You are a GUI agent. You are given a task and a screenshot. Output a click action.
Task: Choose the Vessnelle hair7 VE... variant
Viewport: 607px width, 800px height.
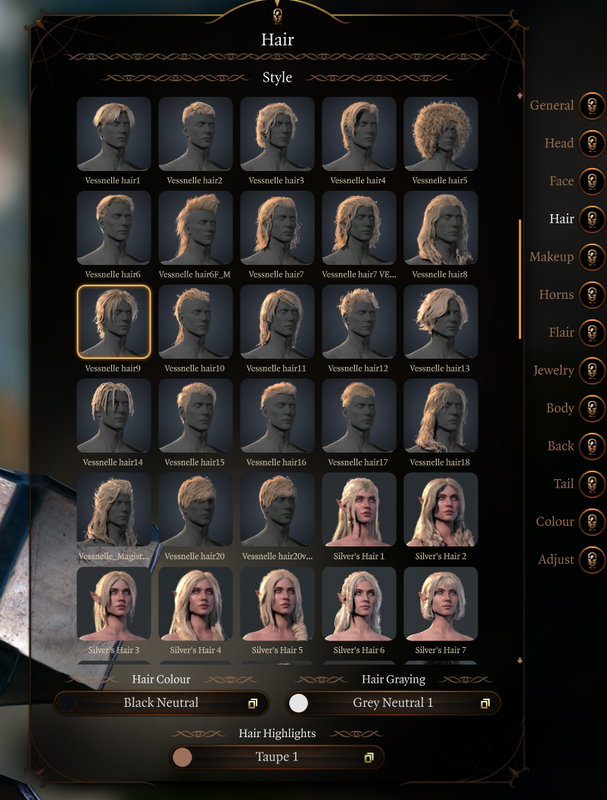pos(359,228)
